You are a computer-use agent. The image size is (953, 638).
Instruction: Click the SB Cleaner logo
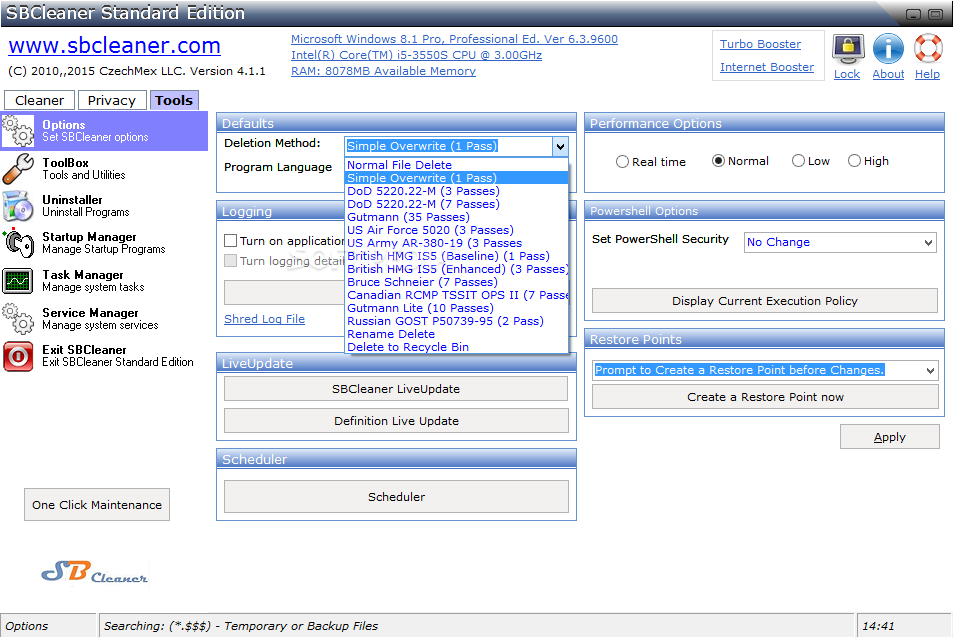click(95, 572)
